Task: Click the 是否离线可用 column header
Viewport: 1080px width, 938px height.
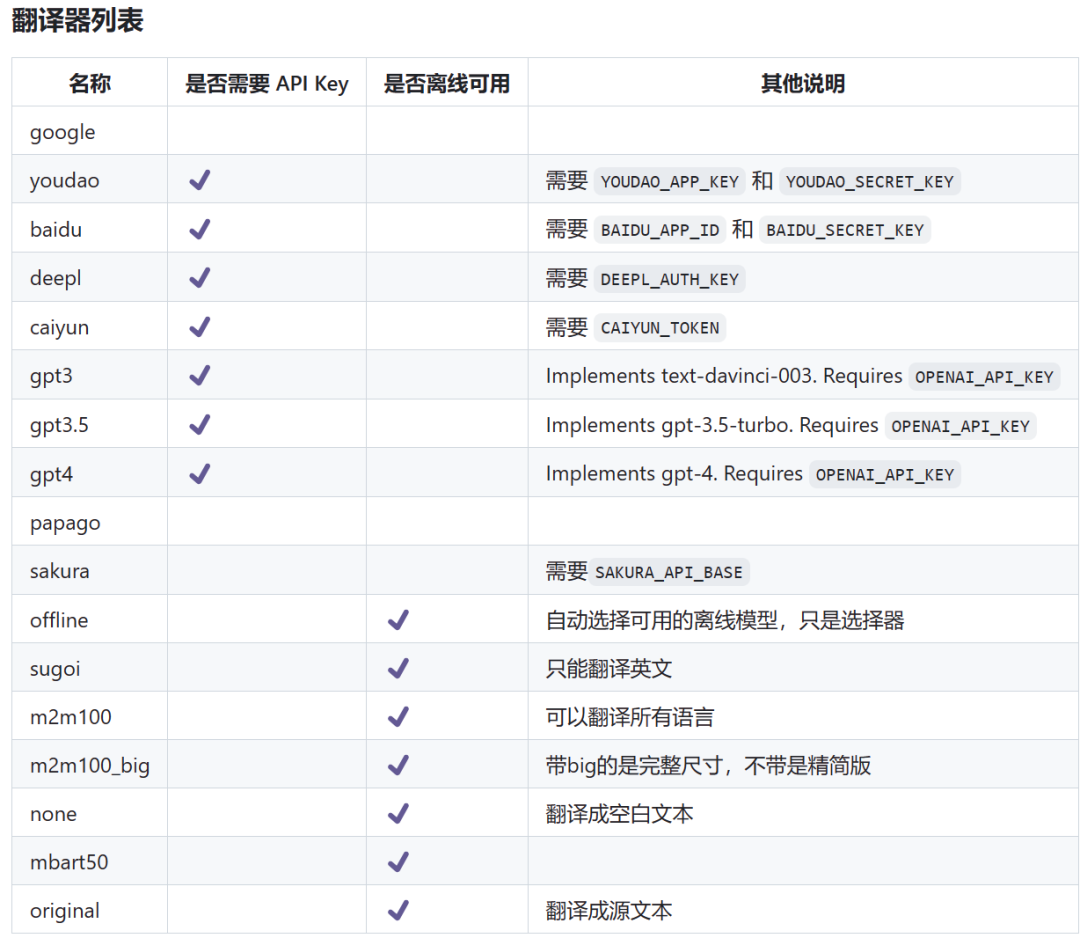Action: click(447, 83)
